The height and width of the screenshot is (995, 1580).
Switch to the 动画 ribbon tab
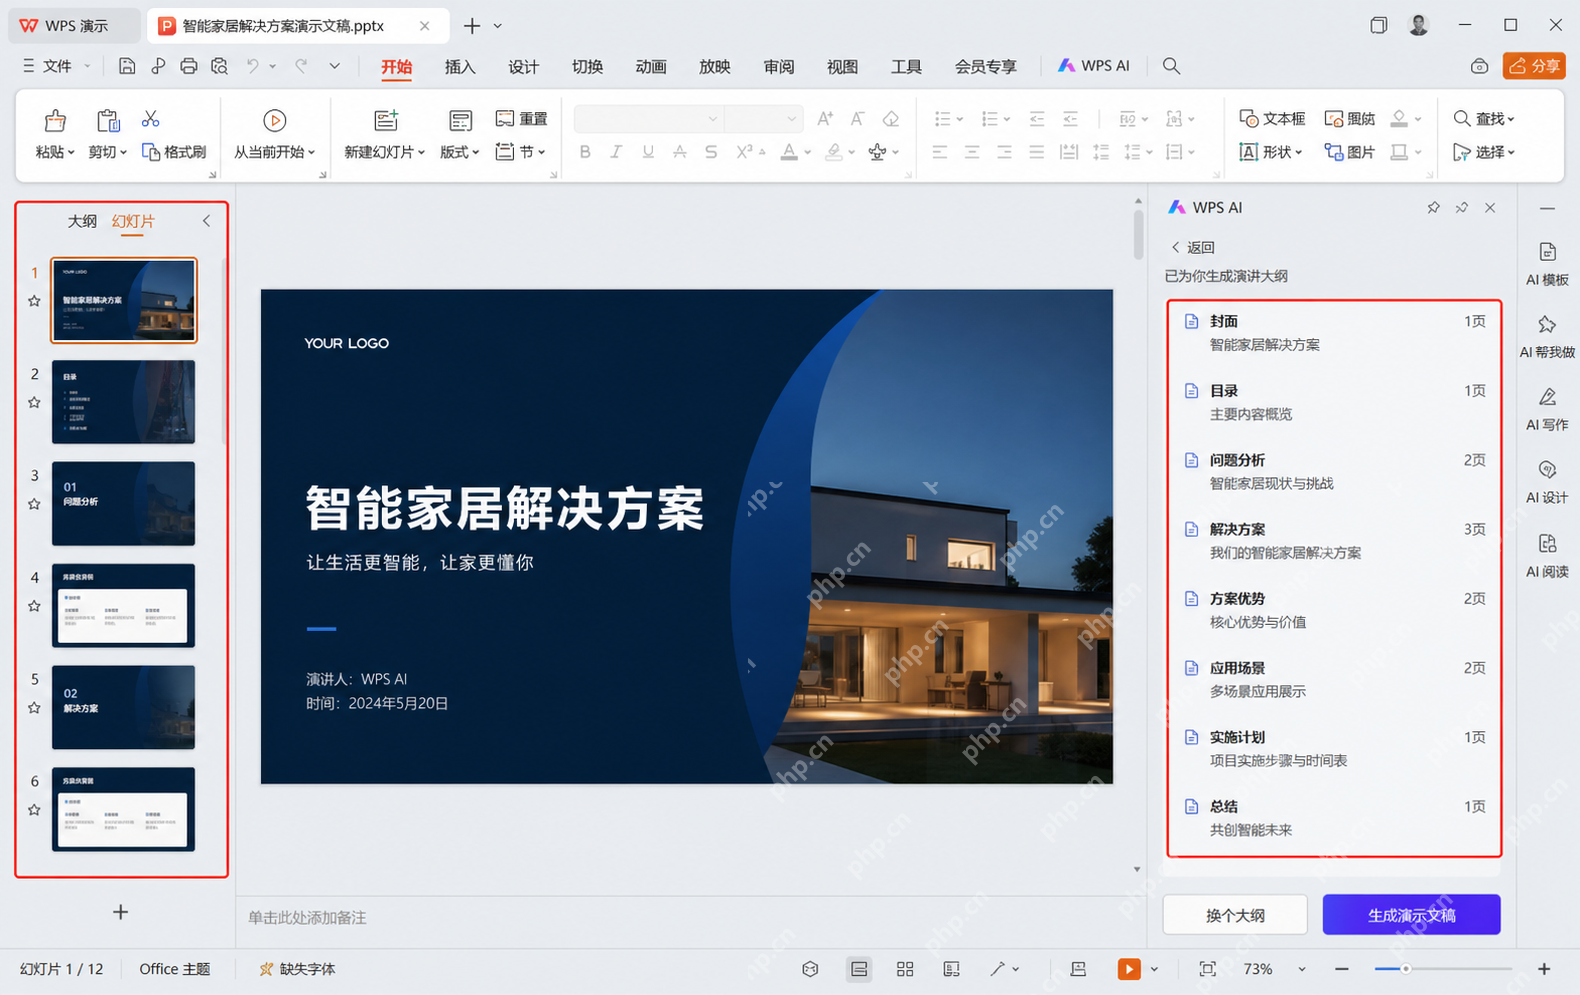(651, 67)
